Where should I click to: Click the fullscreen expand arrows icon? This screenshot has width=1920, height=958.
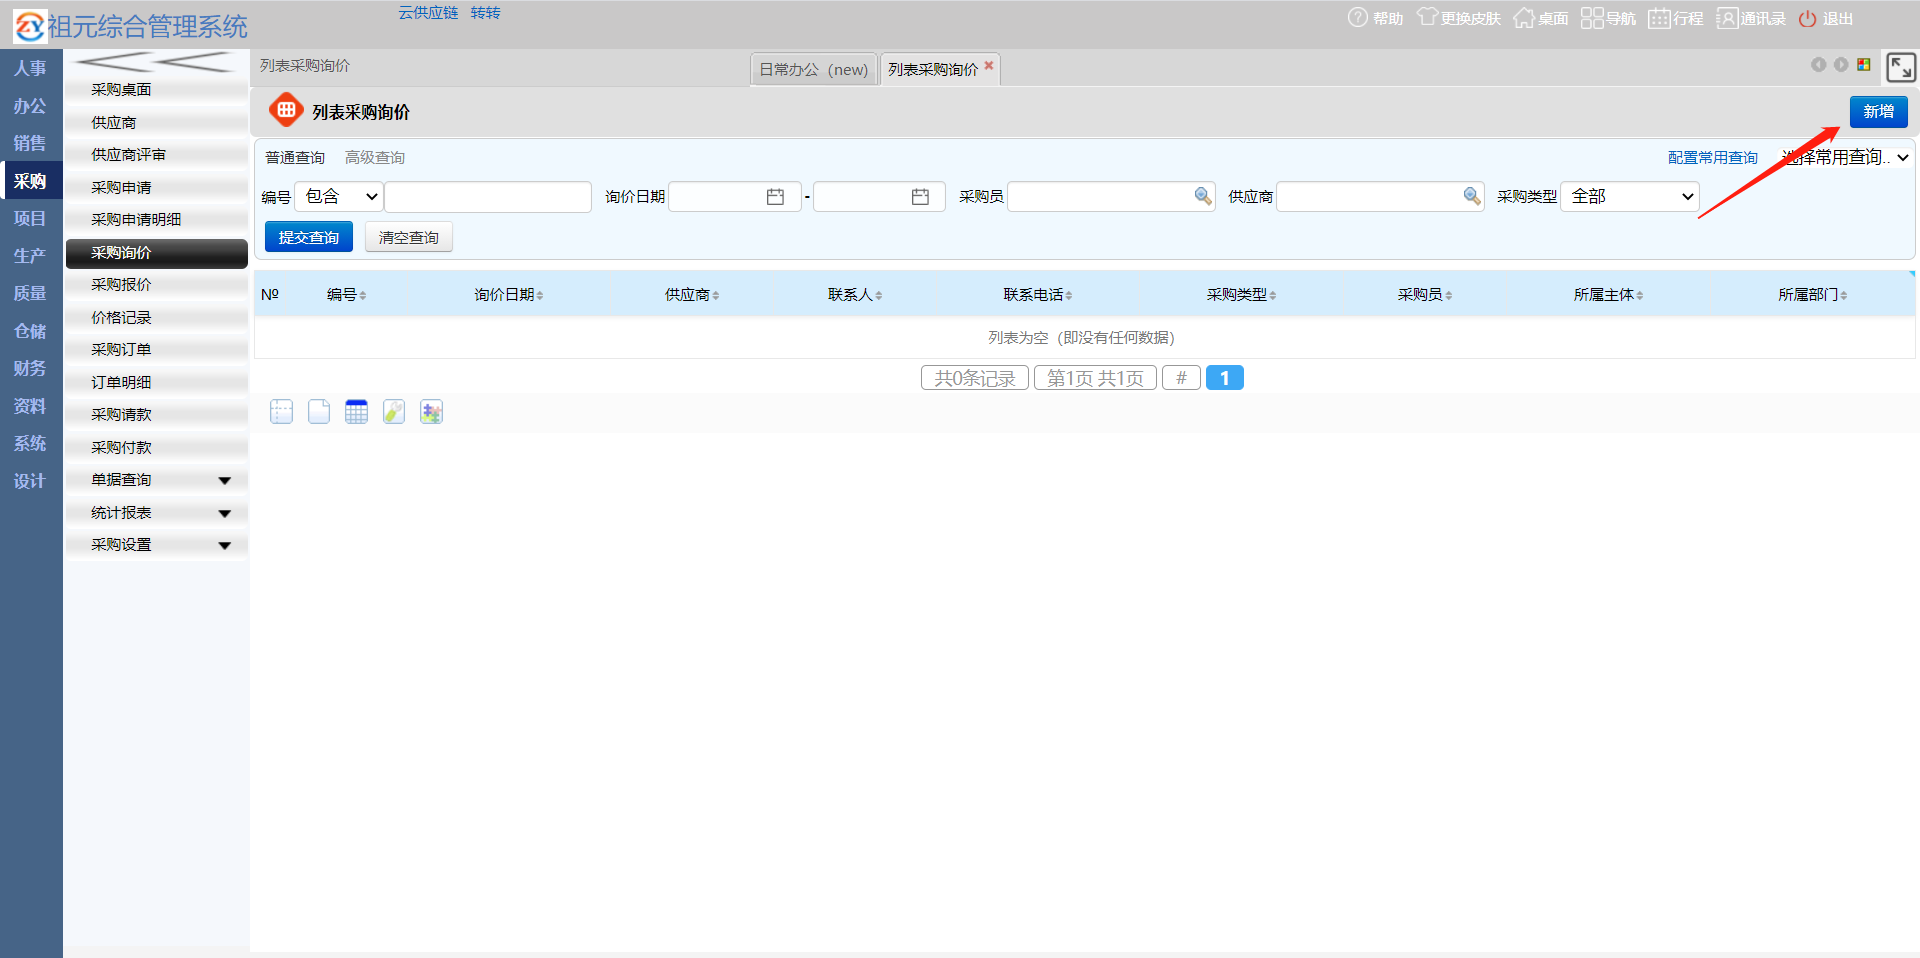point(1901,67)
